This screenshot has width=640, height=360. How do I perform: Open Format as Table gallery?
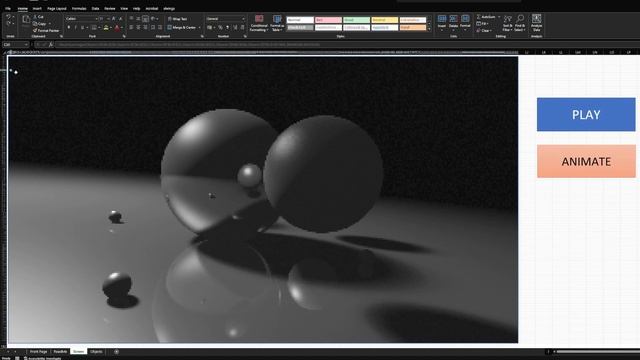click(277, 23)
